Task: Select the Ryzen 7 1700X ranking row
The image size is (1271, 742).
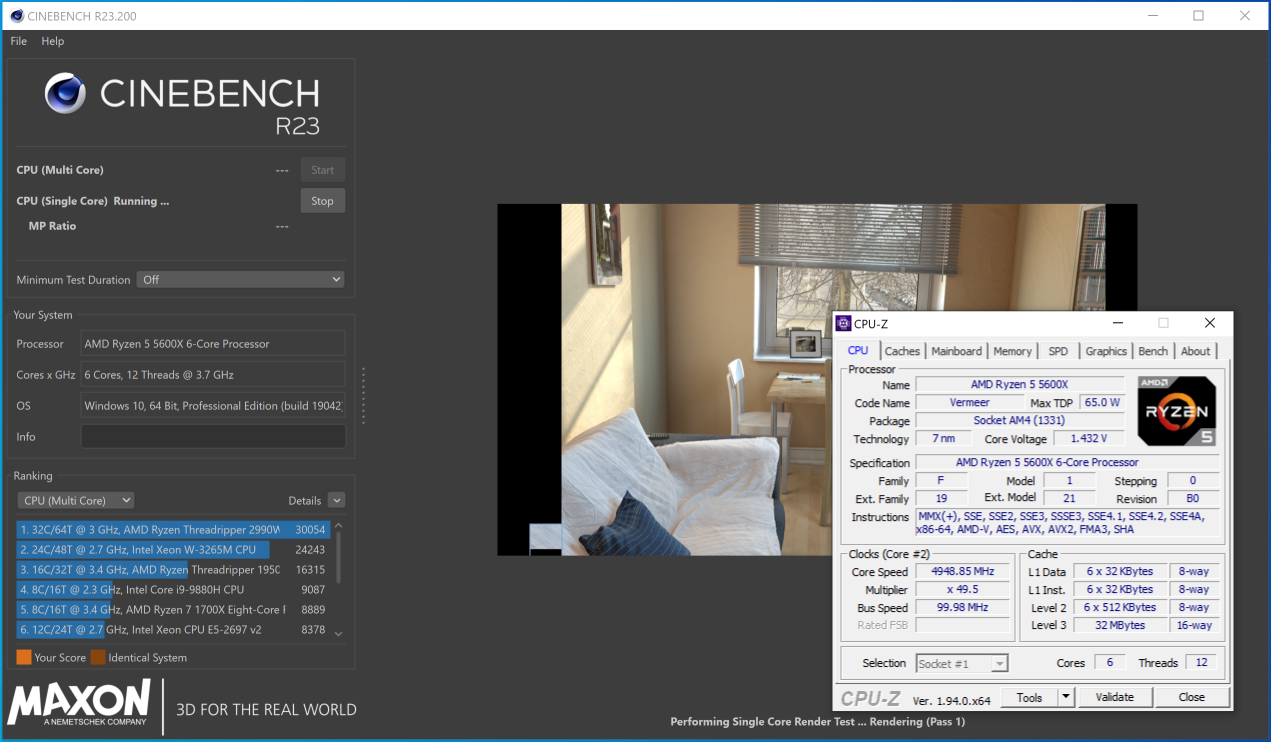Action: [173, 609]
